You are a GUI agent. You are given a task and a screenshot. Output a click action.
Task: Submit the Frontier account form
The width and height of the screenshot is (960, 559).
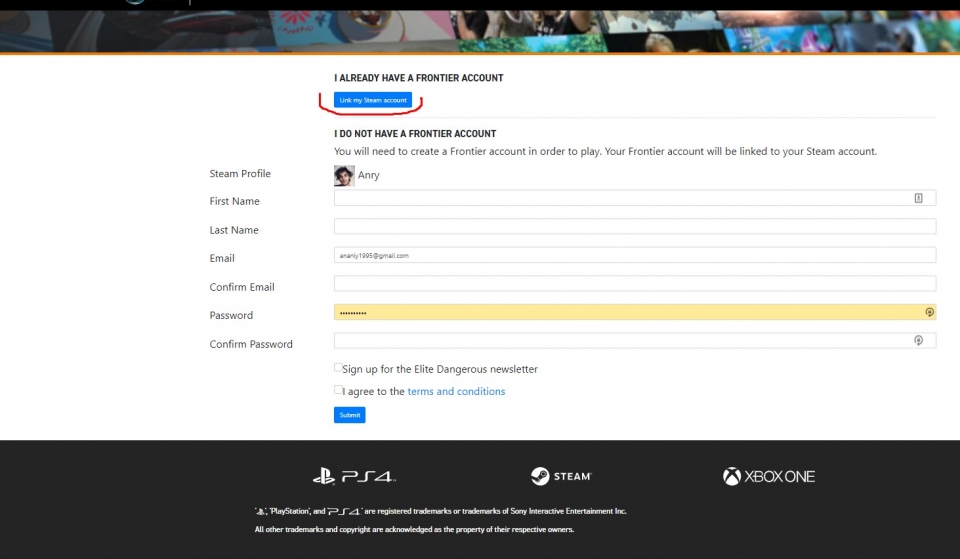(x=350, y=415)
